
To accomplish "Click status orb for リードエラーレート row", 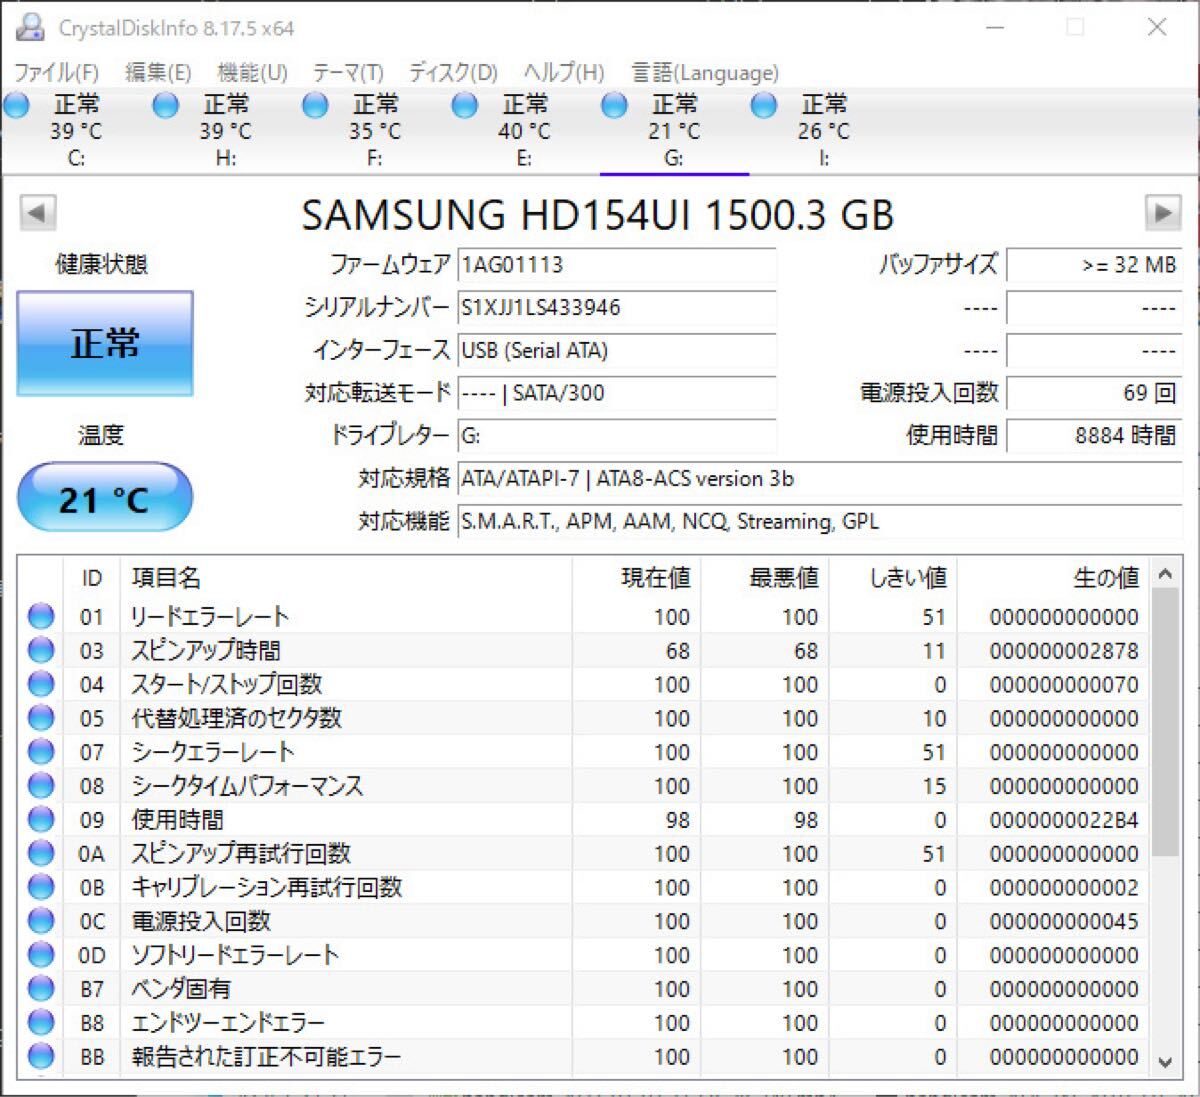I will pyautogui.click(x=41, y=616).
